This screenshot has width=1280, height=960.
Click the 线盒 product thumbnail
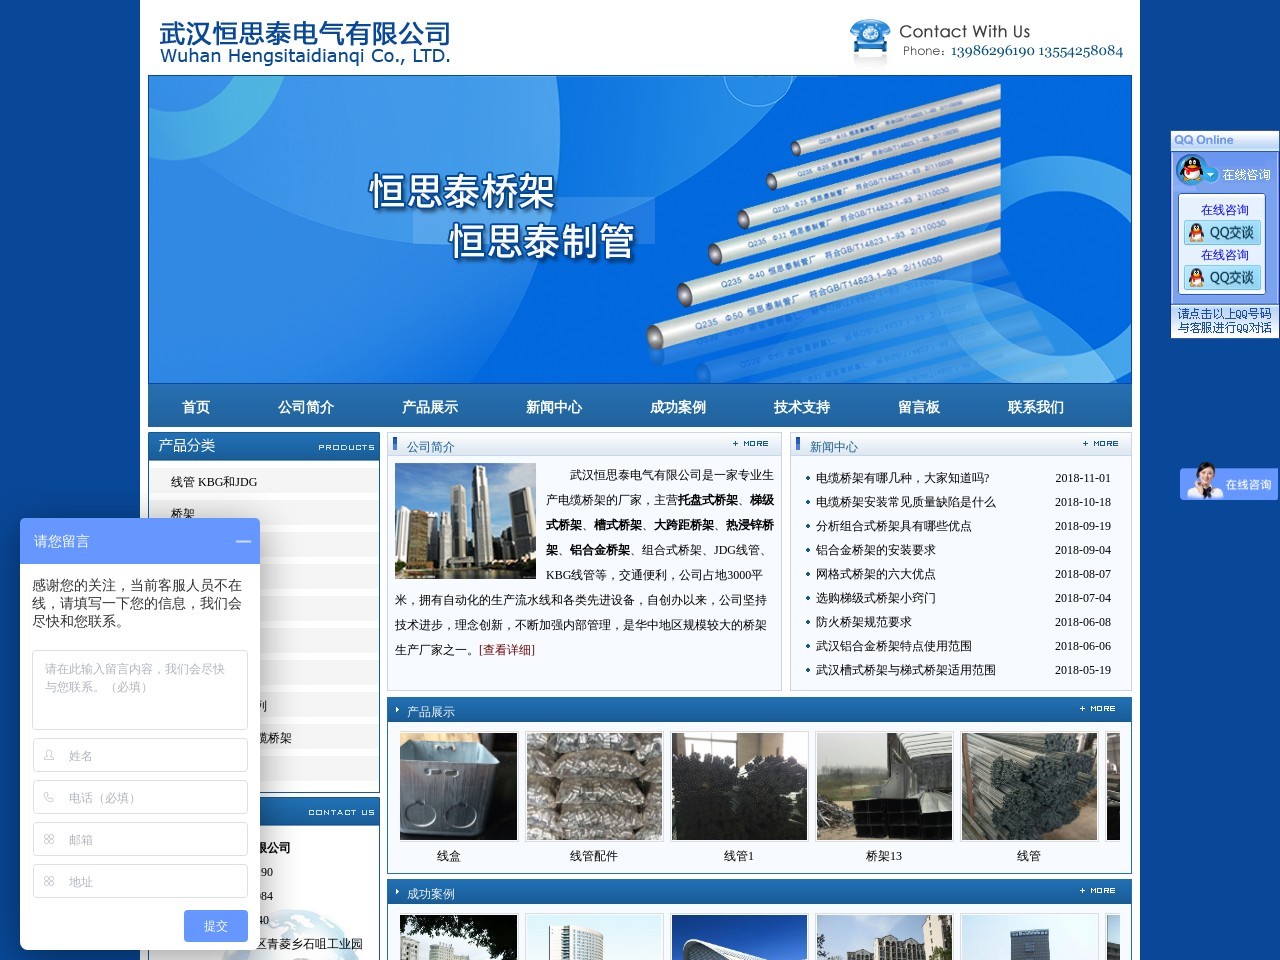(459, 786)
